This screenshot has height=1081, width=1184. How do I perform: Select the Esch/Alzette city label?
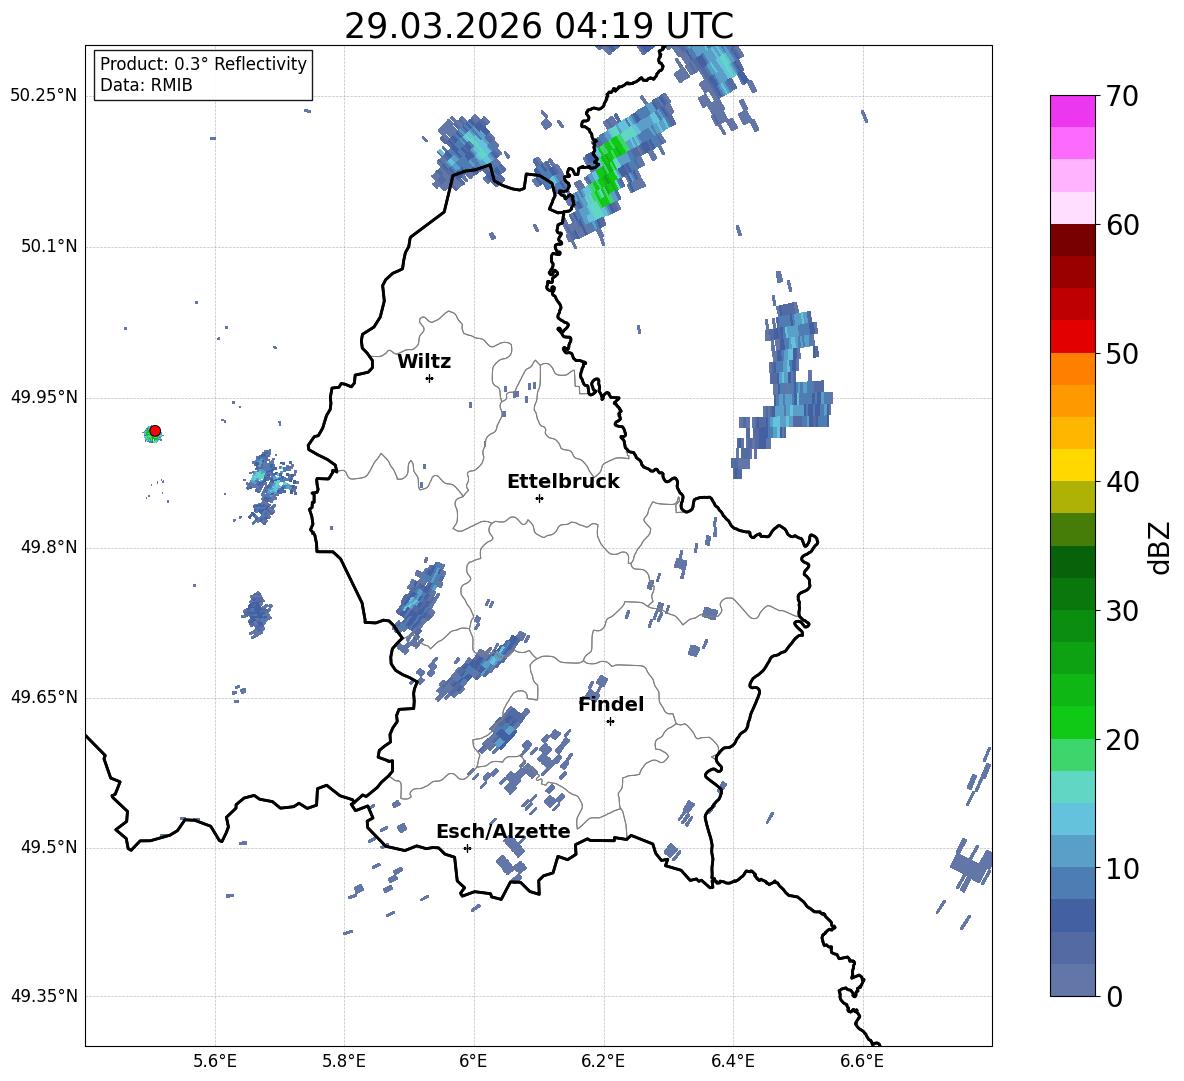click(503, 832)
